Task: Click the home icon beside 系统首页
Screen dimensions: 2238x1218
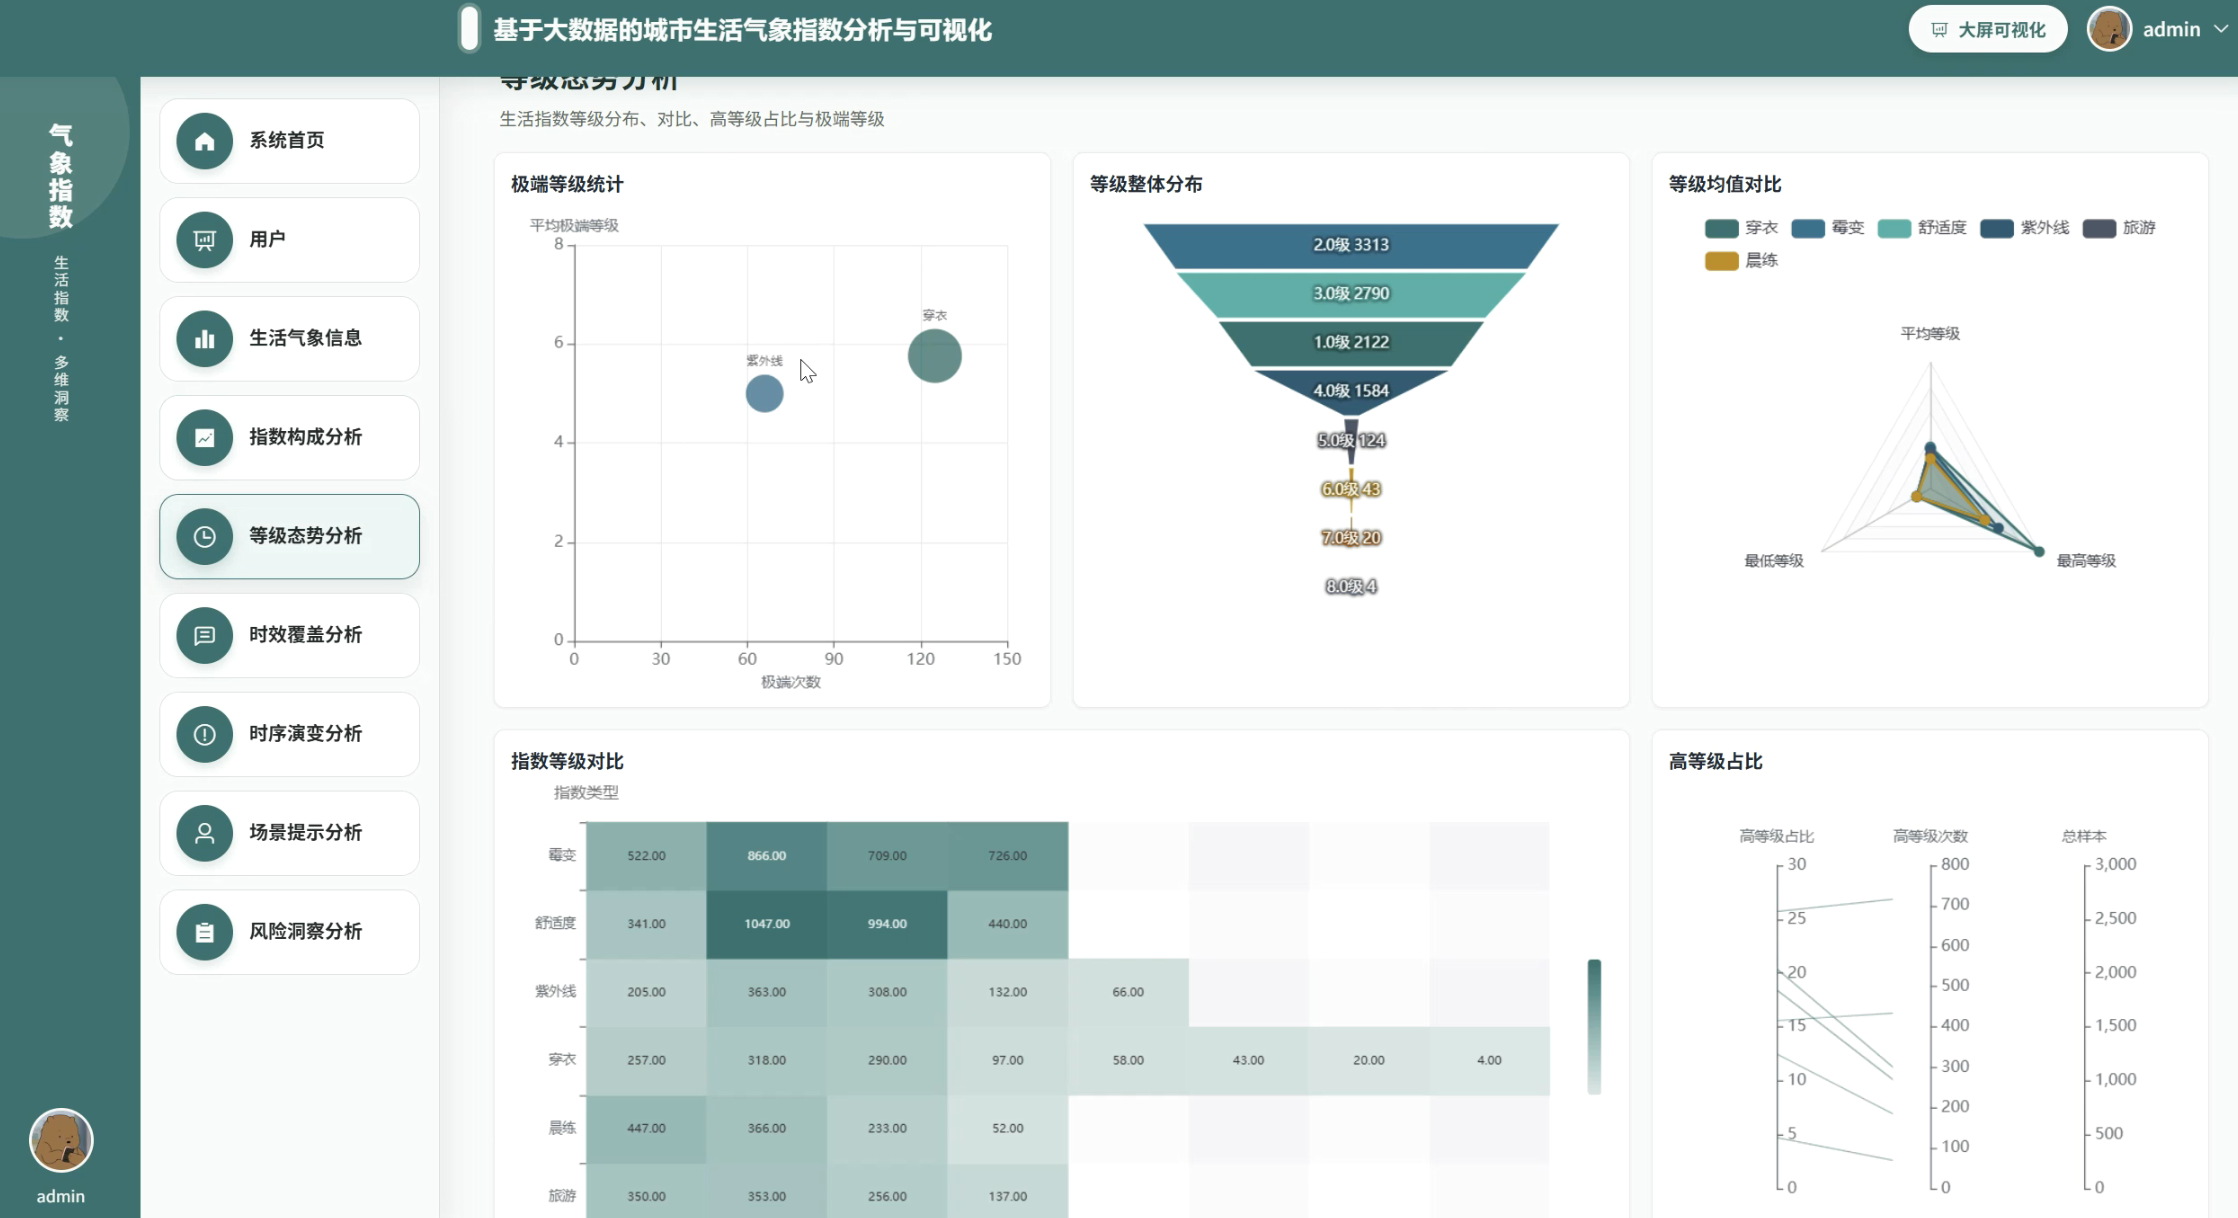Action: pyautogui.click(x=204, y=141)
